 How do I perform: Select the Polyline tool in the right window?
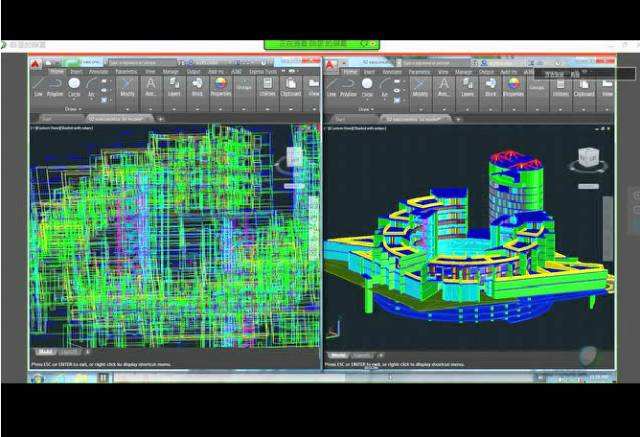click(348, 88)
